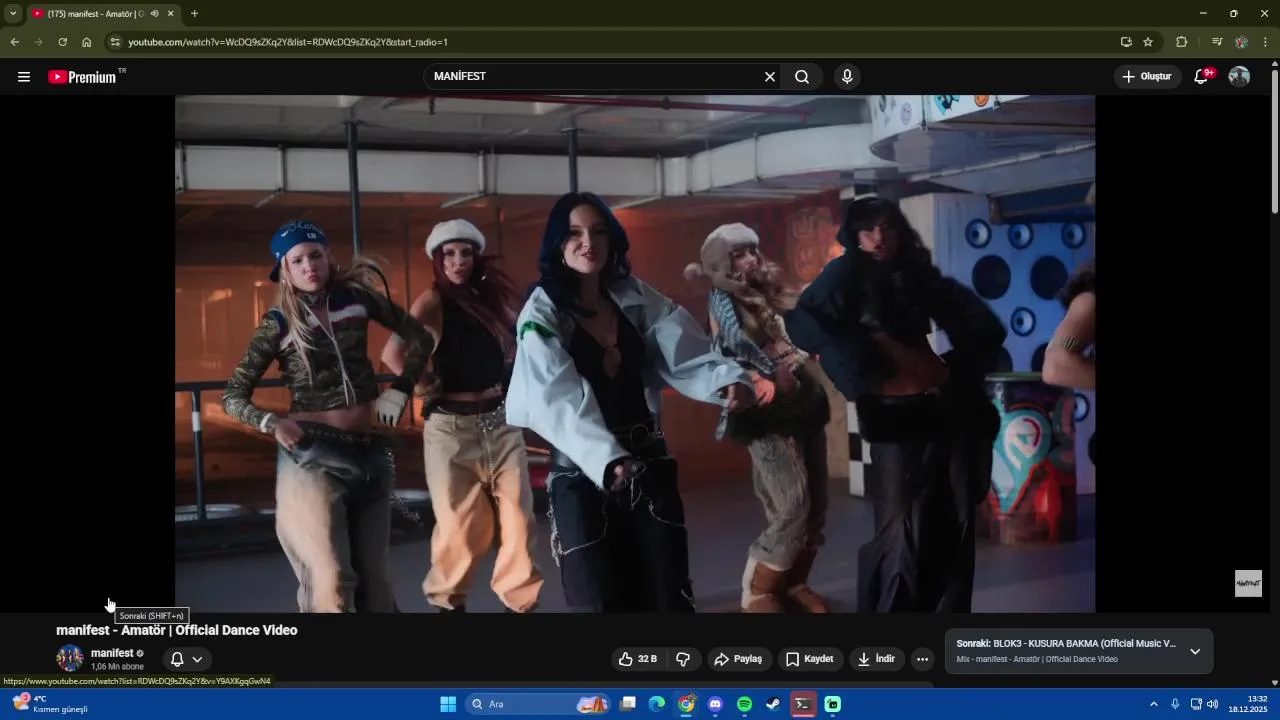Open subscription notification bell dropdown
The image size is (1280, 720).
click(186, 659)
